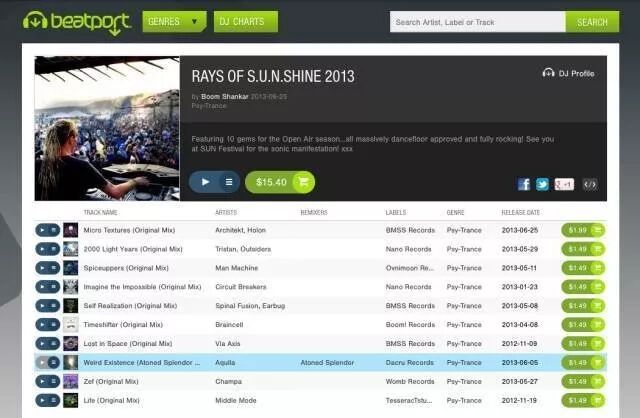Add Zef to cart
The height and width of the screenshot is (418, 640).
(x=583, y=381)
